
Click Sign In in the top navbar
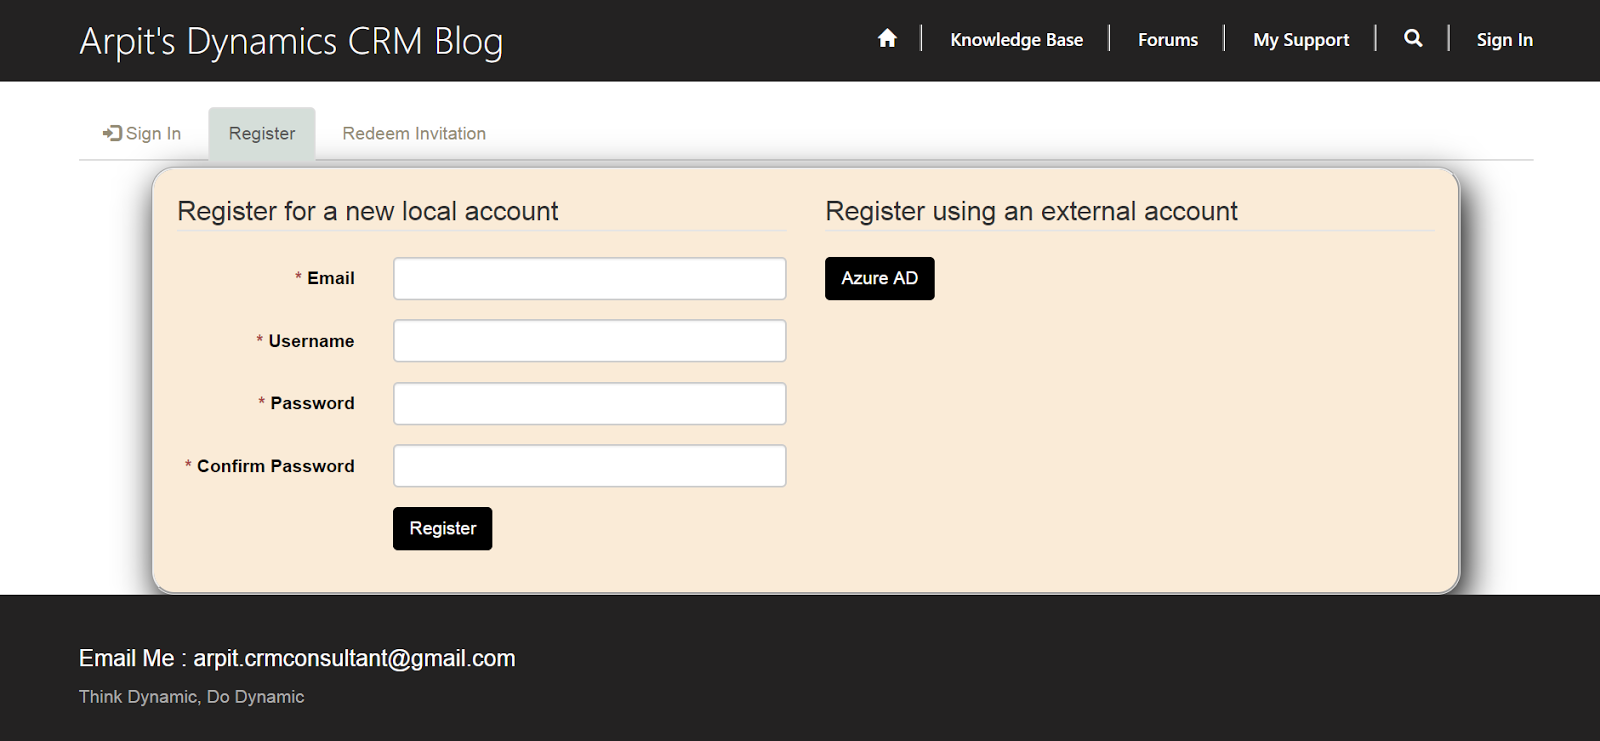(1504, 40)
